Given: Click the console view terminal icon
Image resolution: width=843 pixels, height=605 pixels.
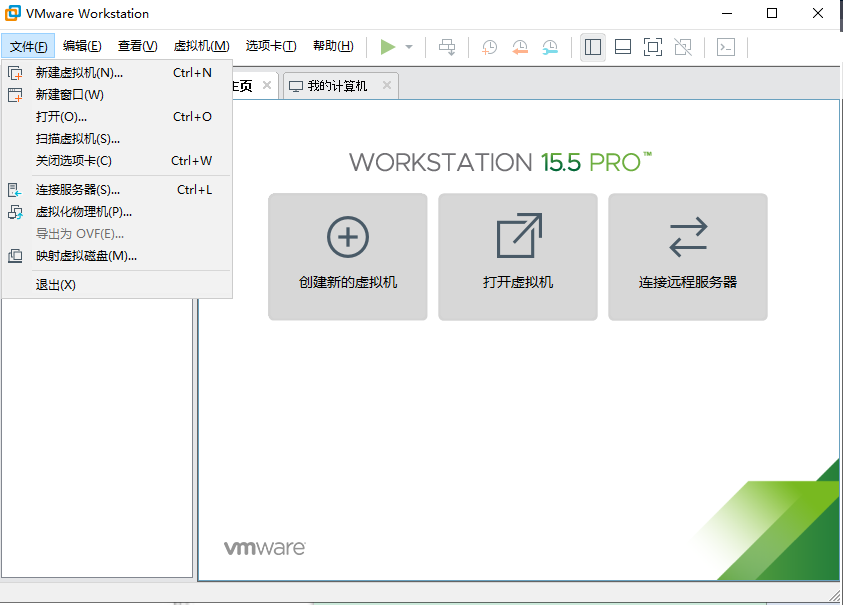Looking at the screenshot, I should pos(726,47).
